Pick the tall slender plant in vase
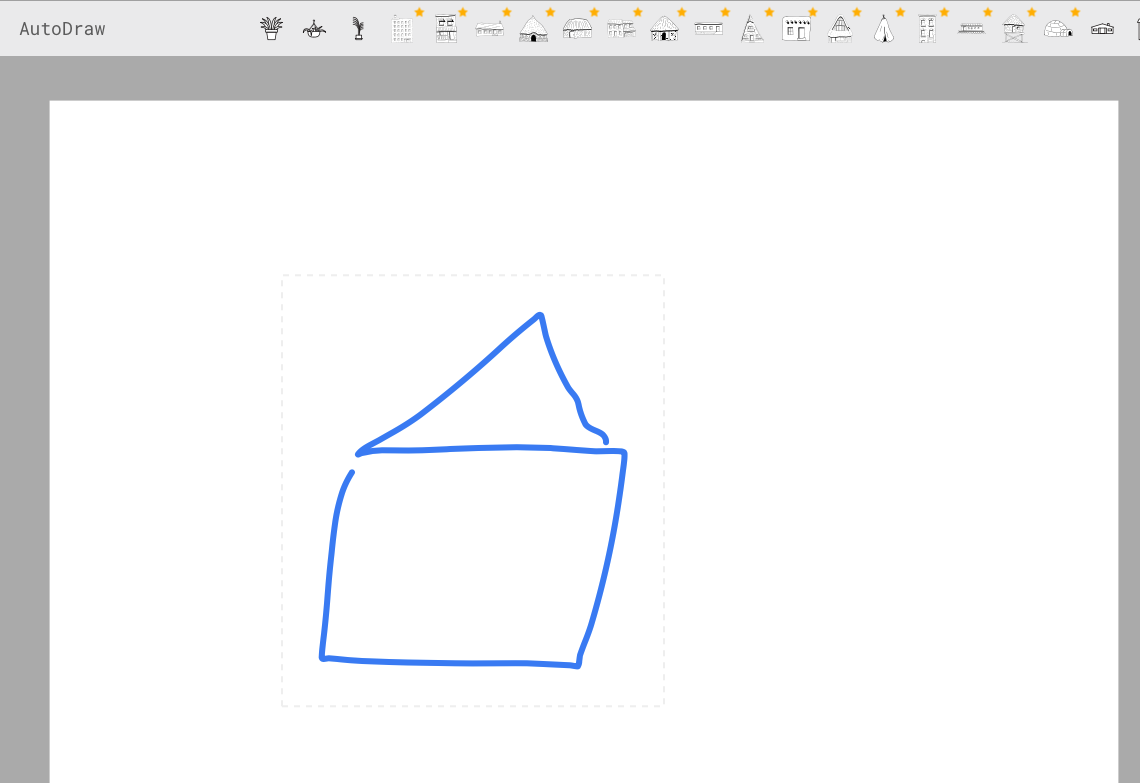Image resolution: width=1140 pixels, height=783 pixels. (x=358, y=28)
